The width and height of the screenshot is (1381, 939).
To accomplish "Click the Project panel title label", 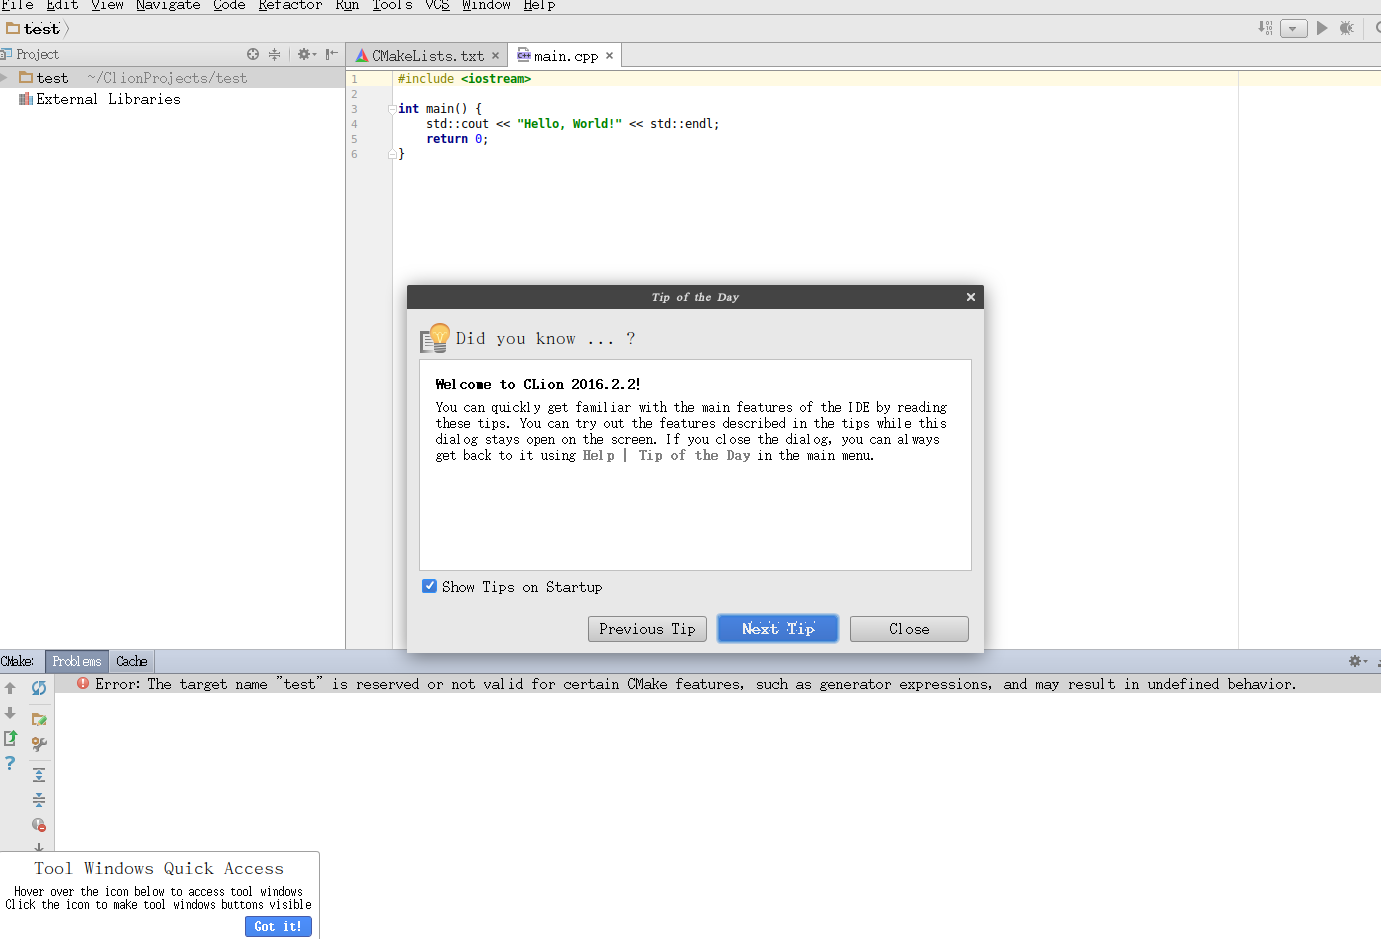I will point(37,54).
